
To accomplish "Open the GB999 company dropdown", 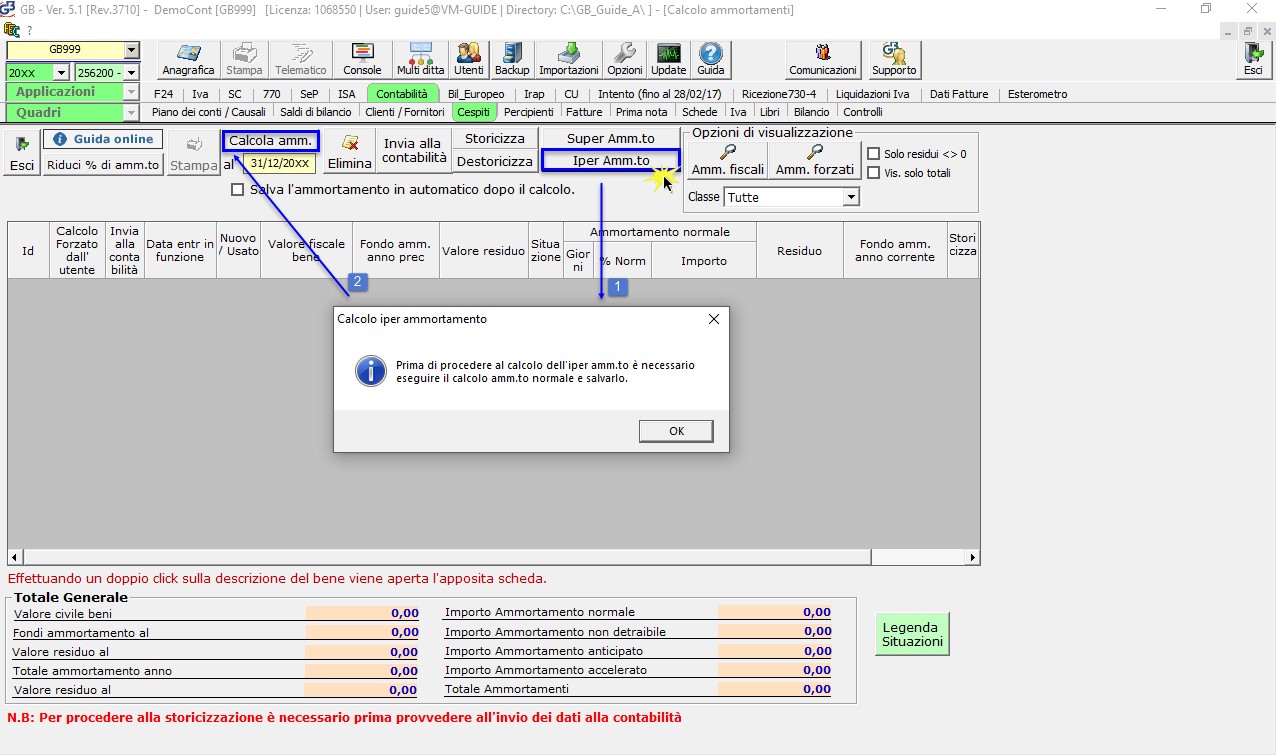I will tap(132, 50).
